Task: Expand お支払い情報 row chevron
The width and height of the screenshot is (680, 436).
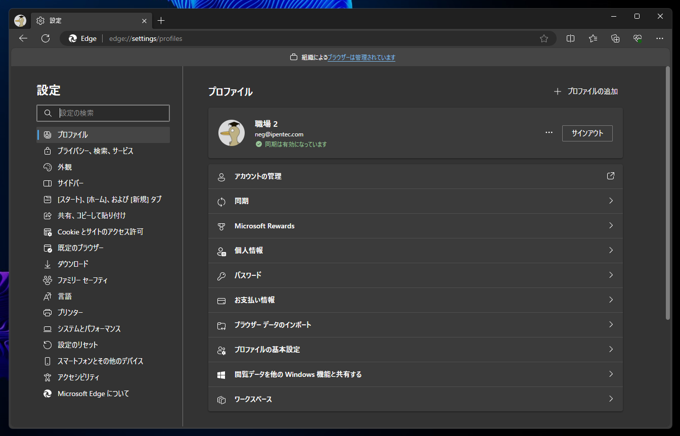Action: (611, 300)
